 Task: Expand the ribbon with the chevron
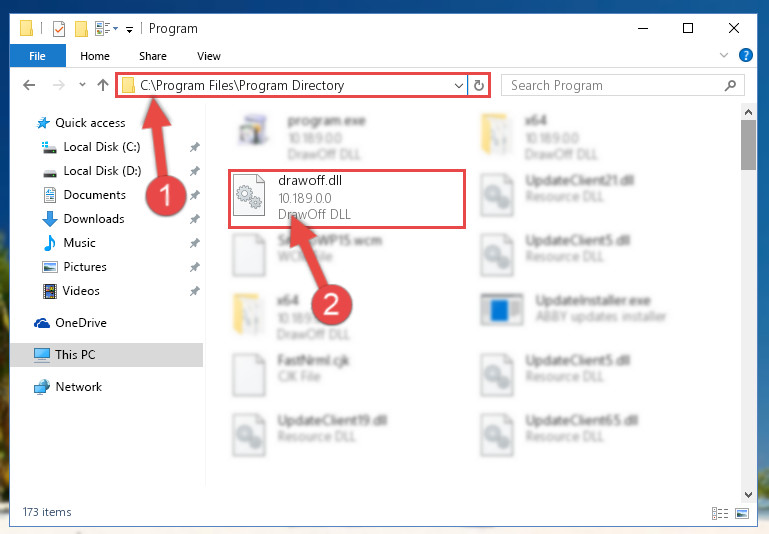pyautogui.click(x=723, y=55)
